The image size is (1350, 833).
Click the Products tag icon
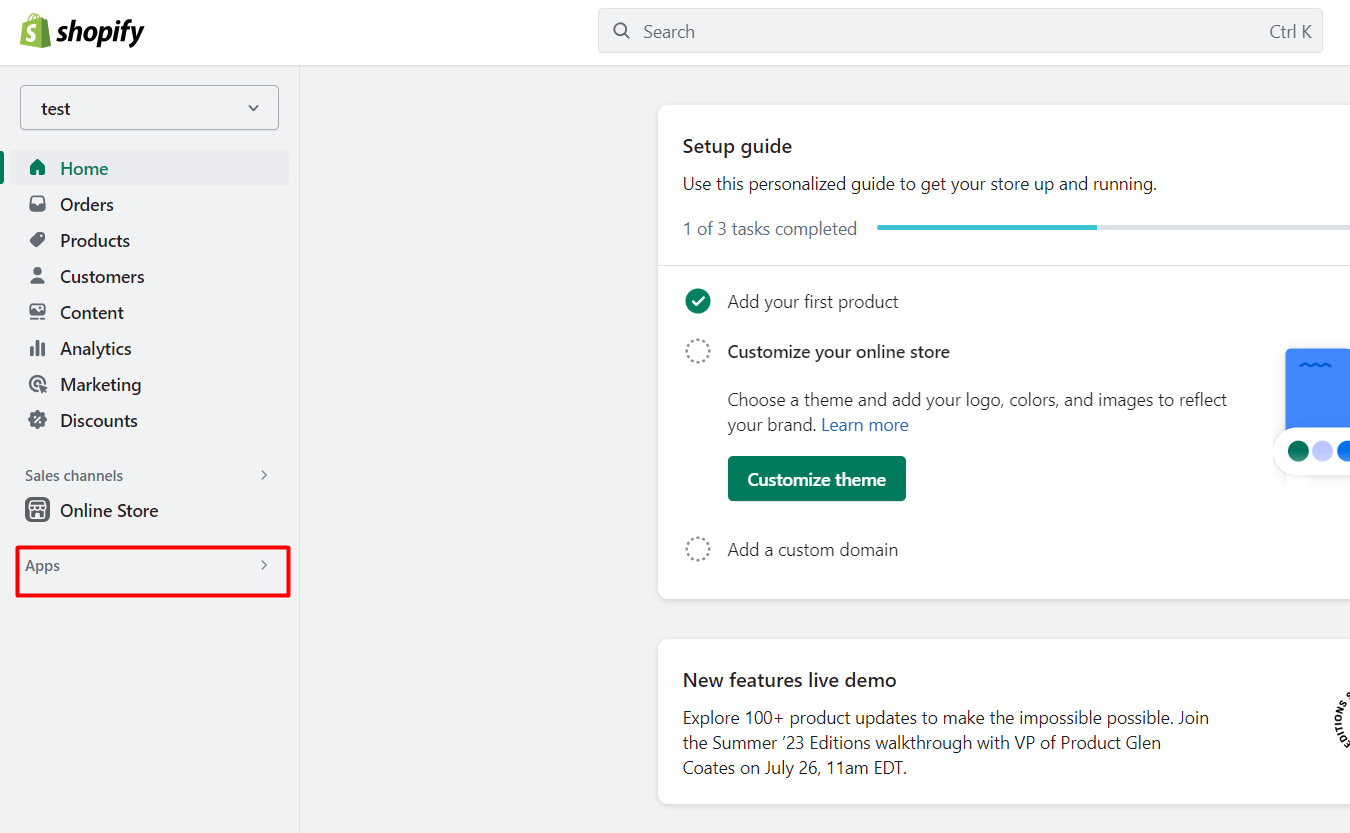(38, 240)
